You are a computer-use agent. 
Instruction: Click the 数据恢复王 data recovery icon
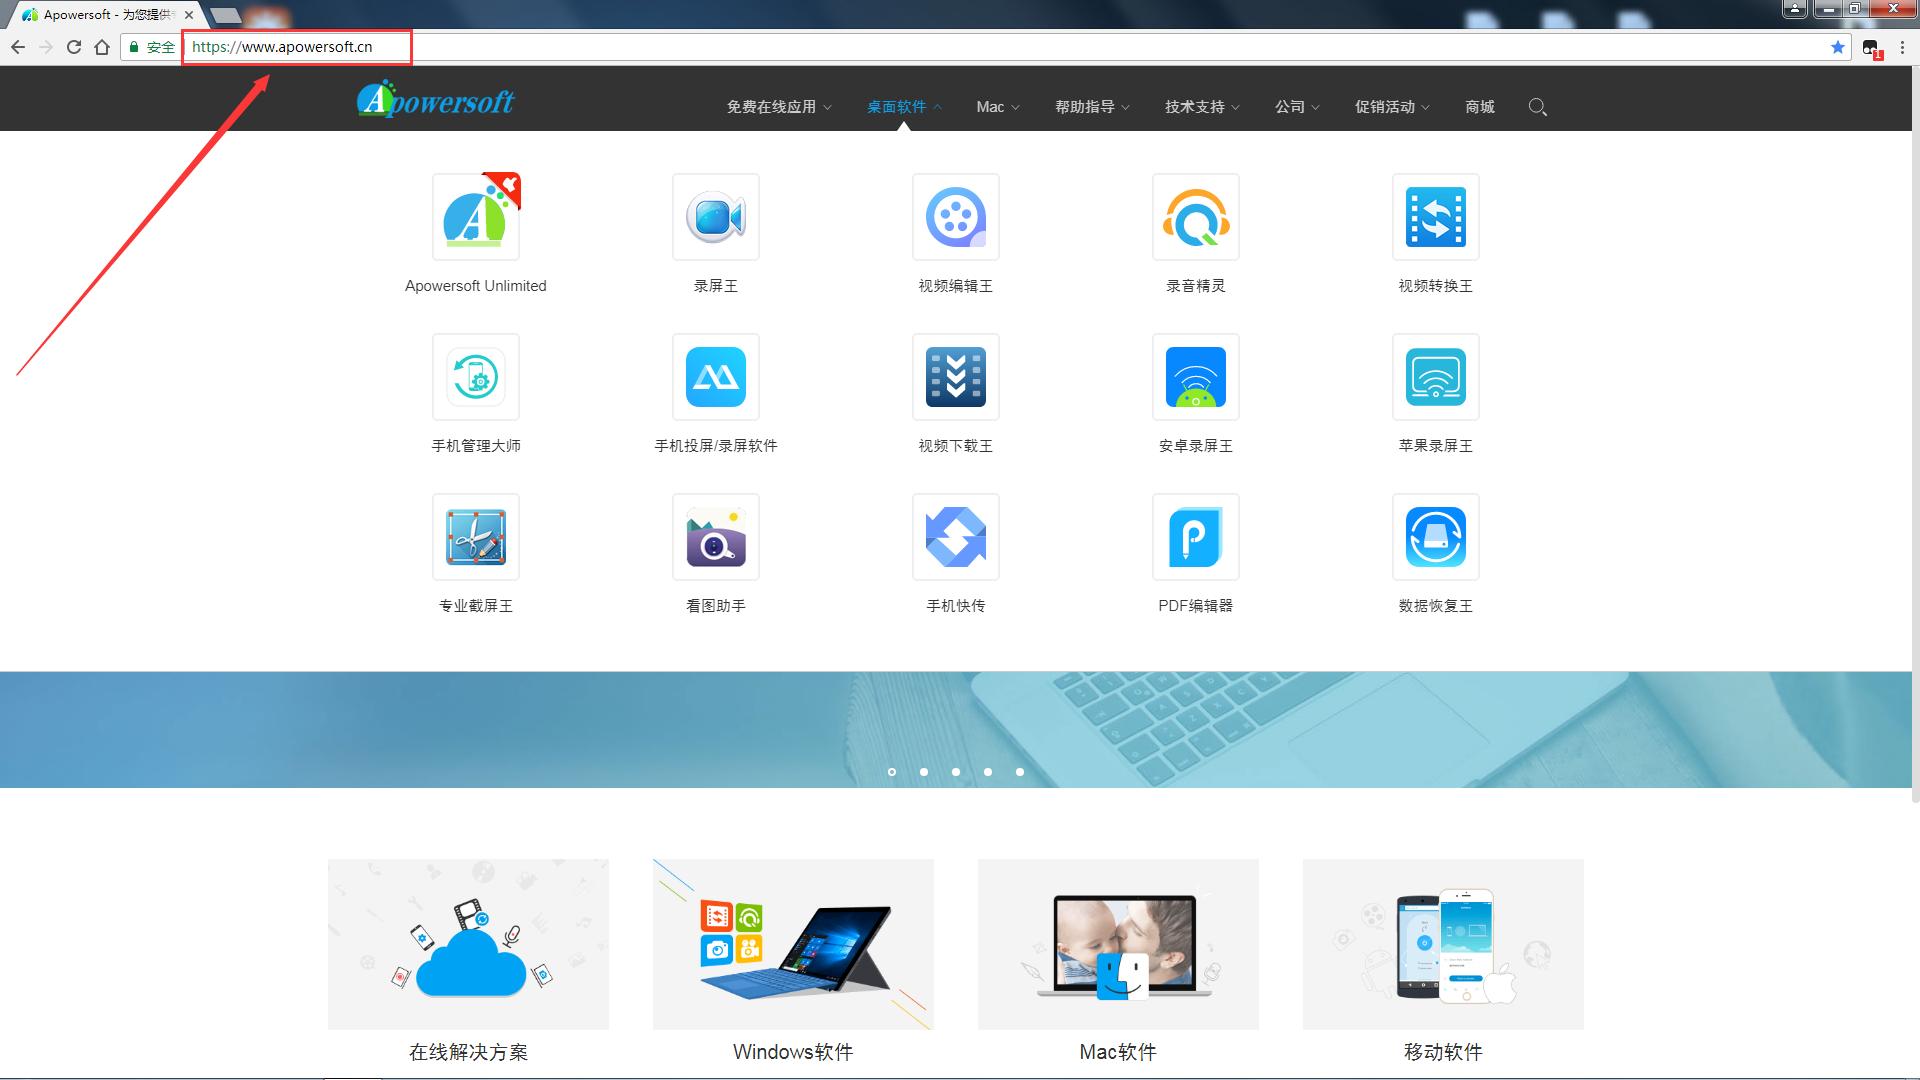(x=1435, y=537)
